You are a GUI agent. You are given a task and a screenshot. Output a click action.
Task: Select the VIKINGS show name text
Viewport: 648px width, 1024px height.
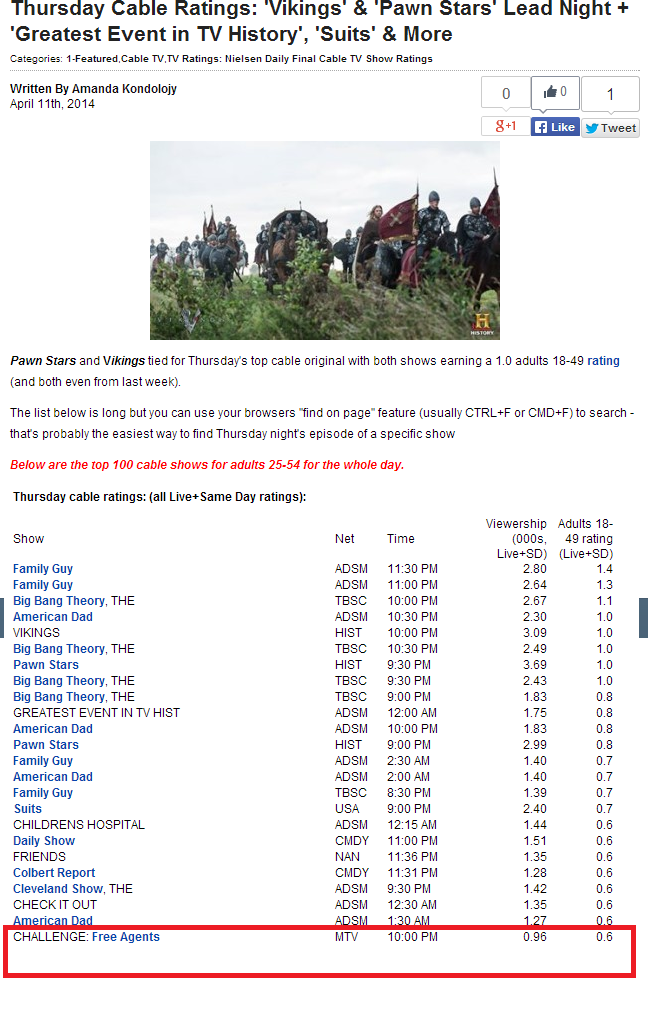[x=37, y=633]
